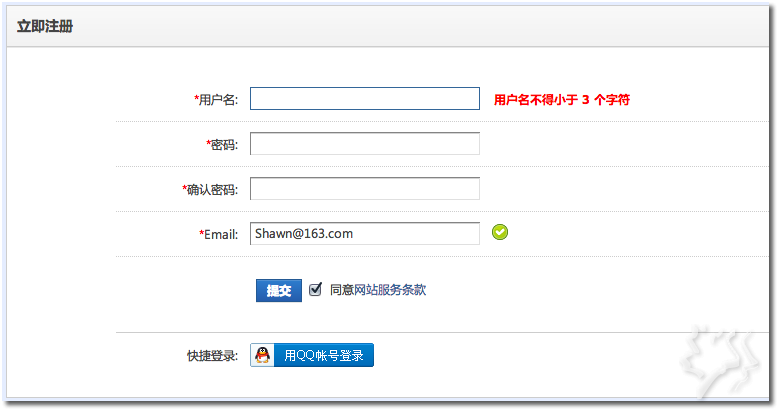Click the green checkmark icon beside Email
Screen dimensions: 777x409
point(500,233)
